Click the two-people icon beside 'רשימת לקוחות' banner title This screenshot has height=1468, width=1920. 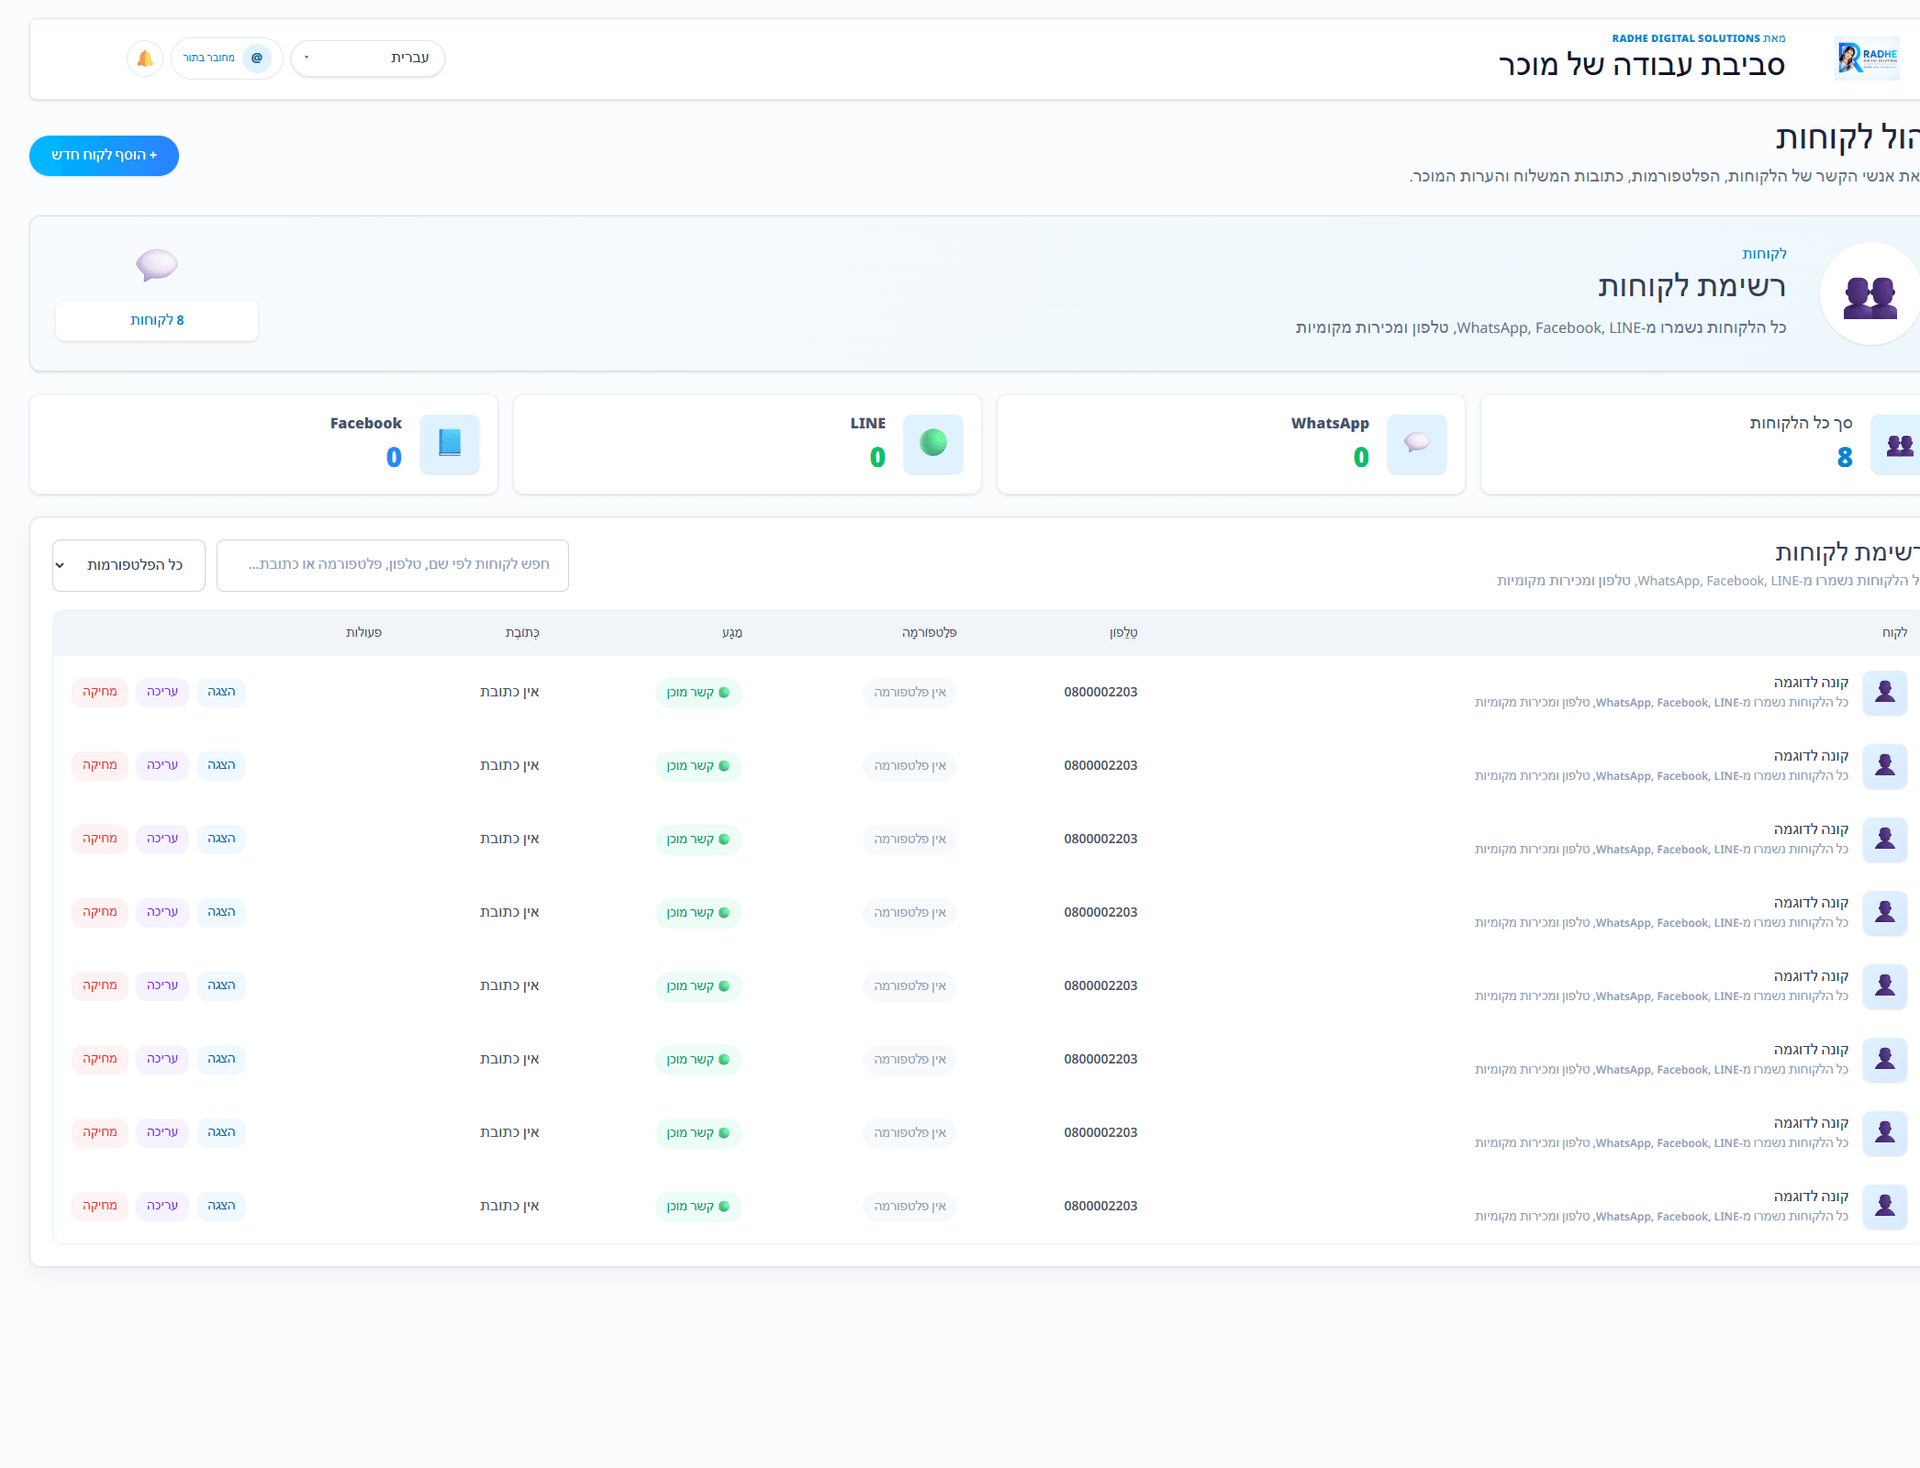pyautogui.click(x=1870, y=295)
